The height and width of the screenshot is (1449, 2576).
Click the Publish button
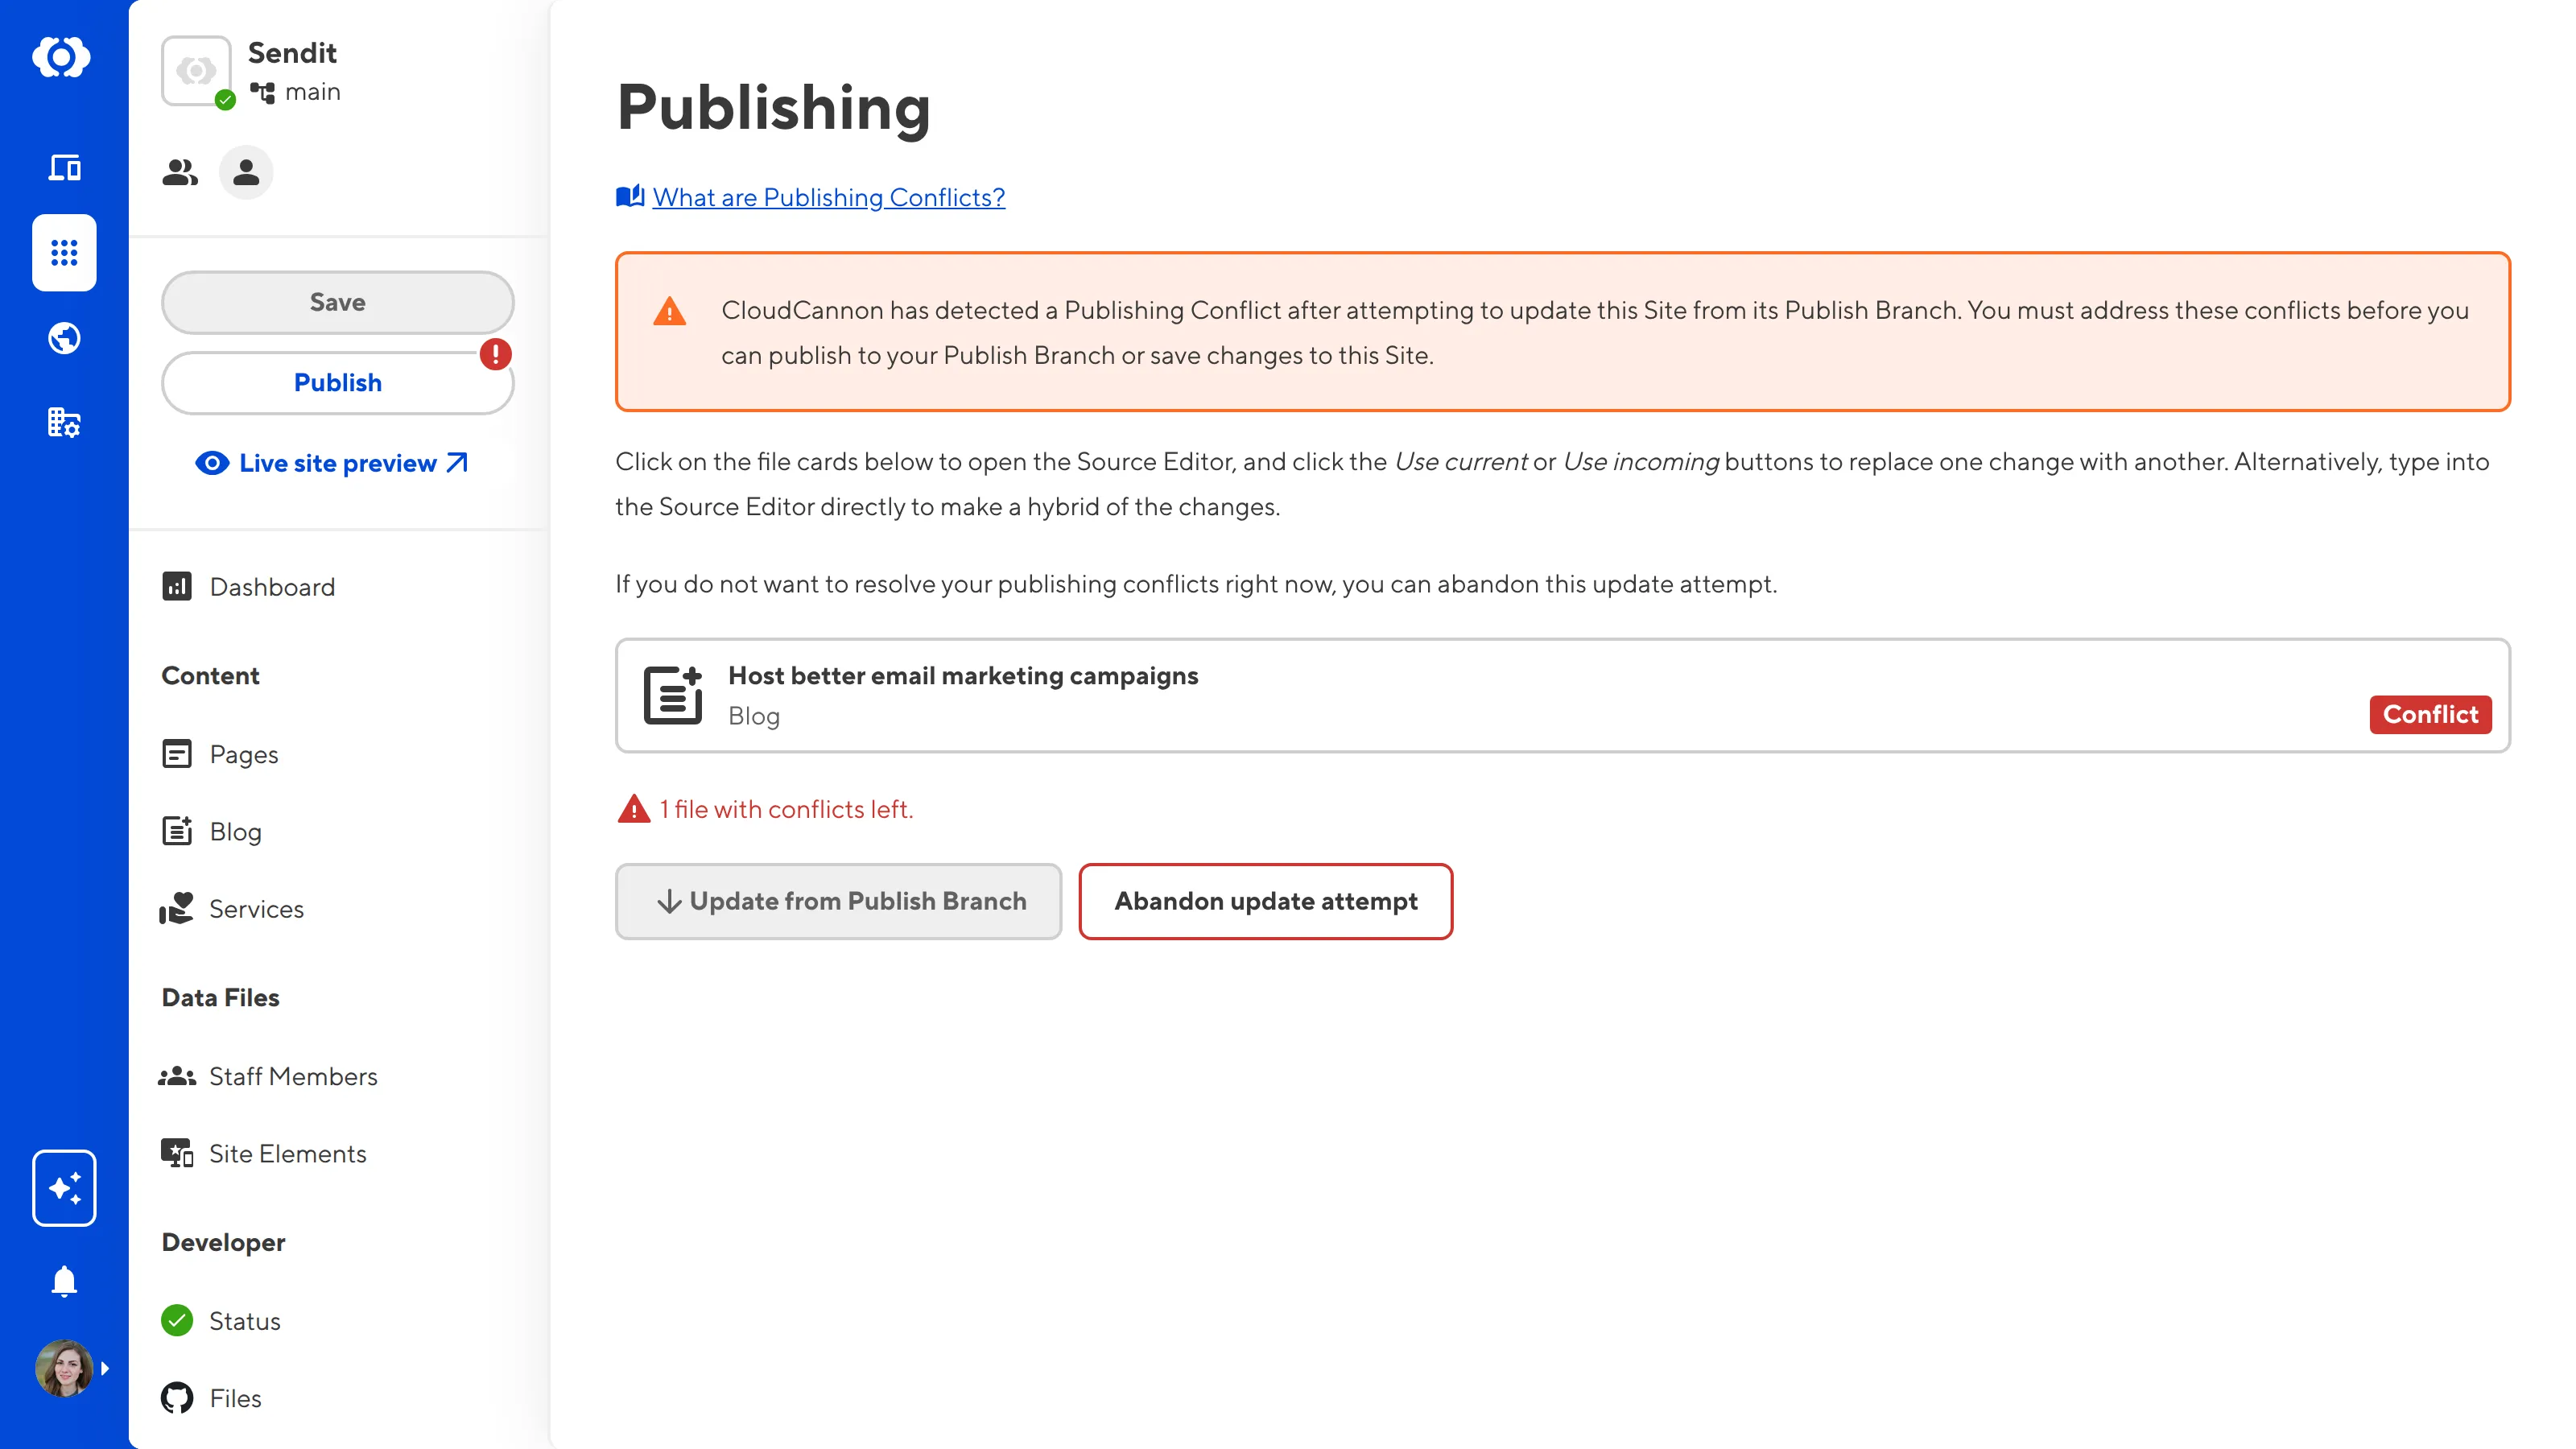coord(337,383)
